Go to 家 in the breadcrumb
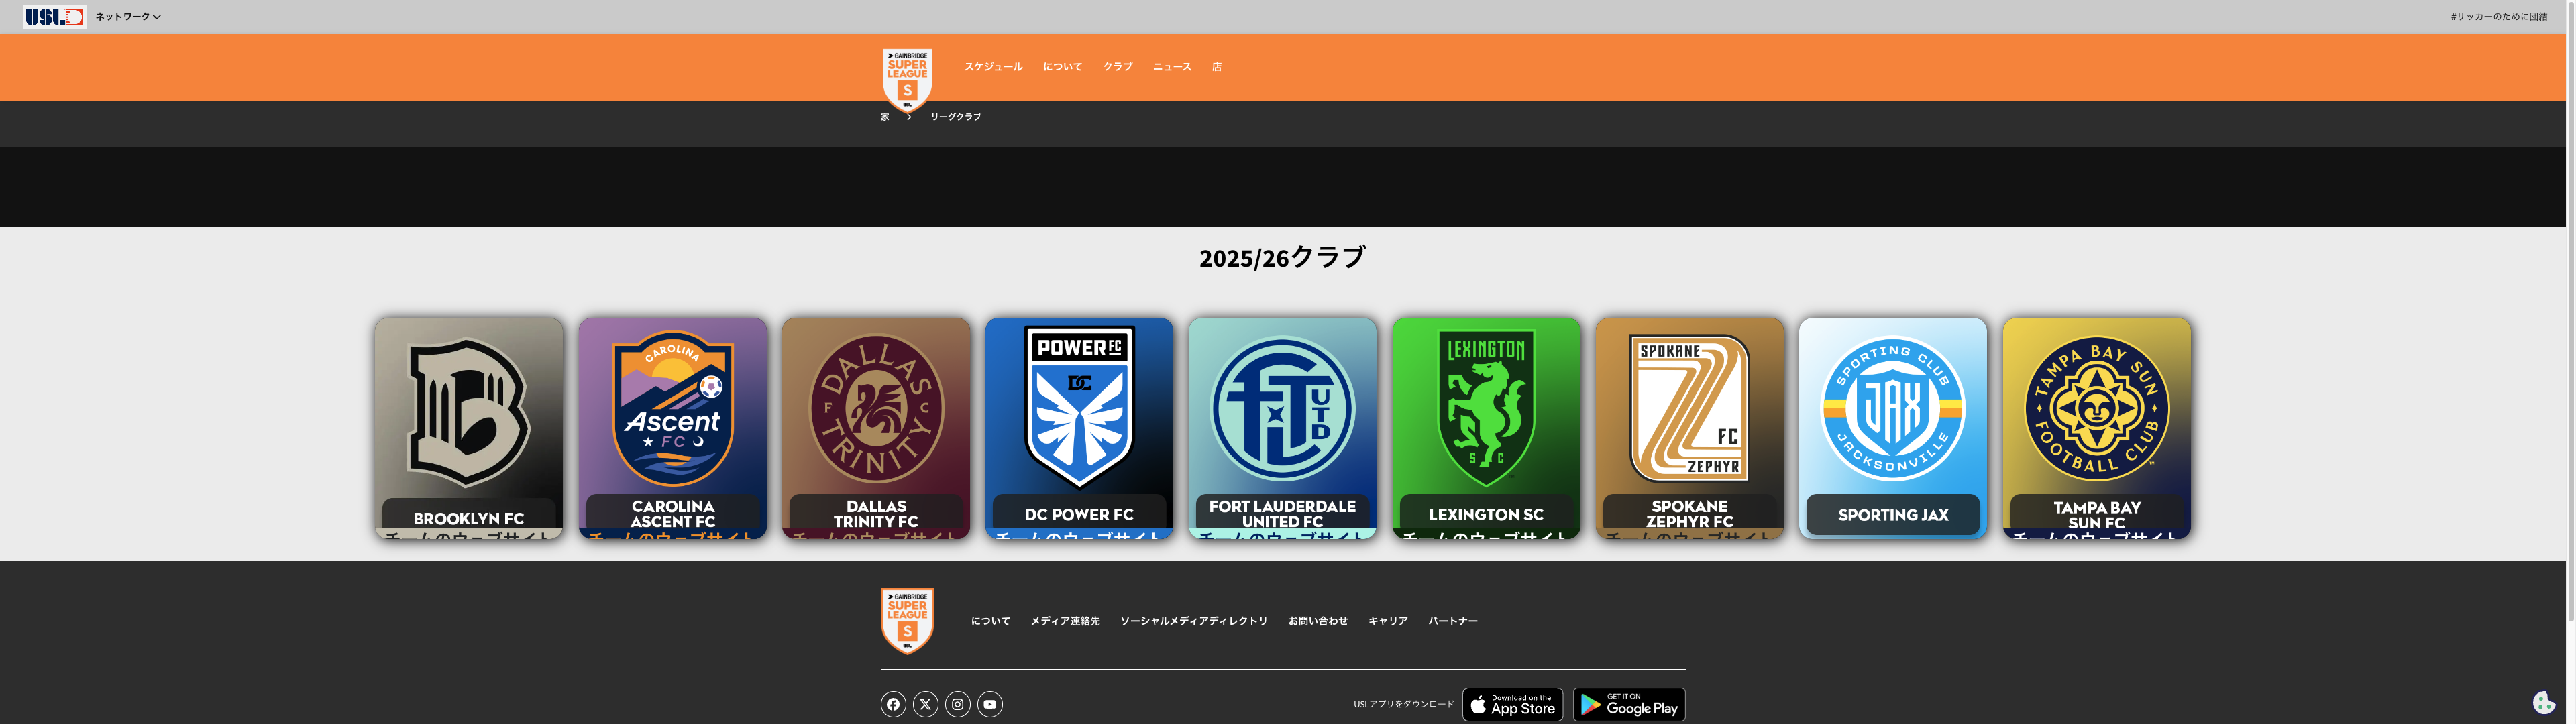Screen dimensions: 2576x724 (x=885, y=117)
